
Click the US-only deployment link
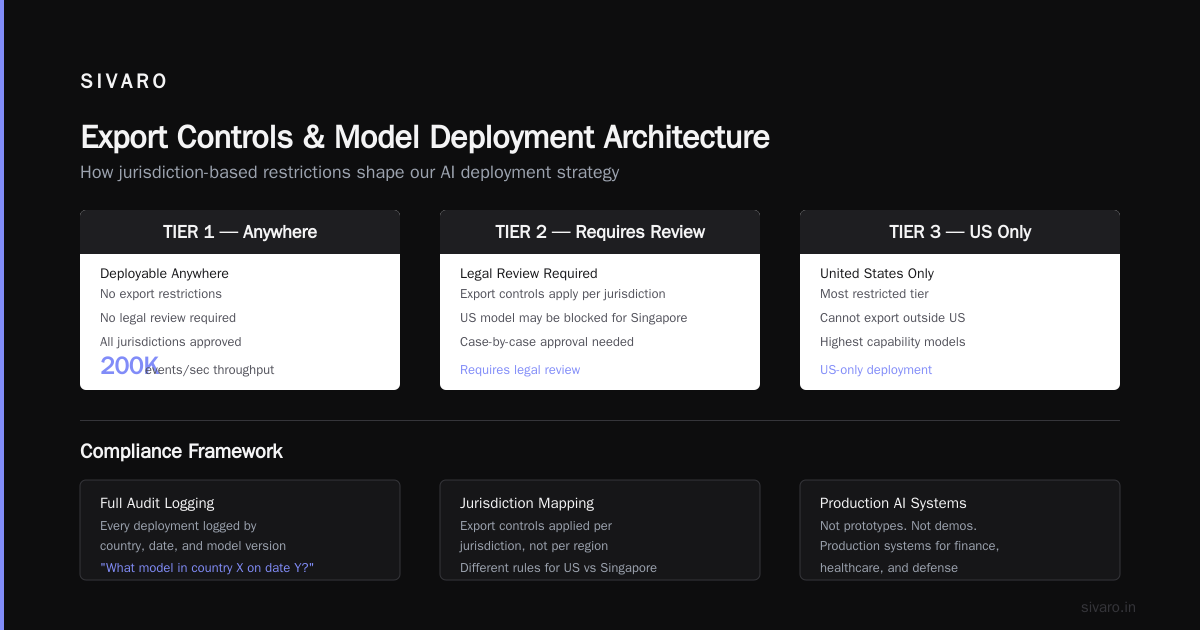pyautogui.click(x=876, y=370)
